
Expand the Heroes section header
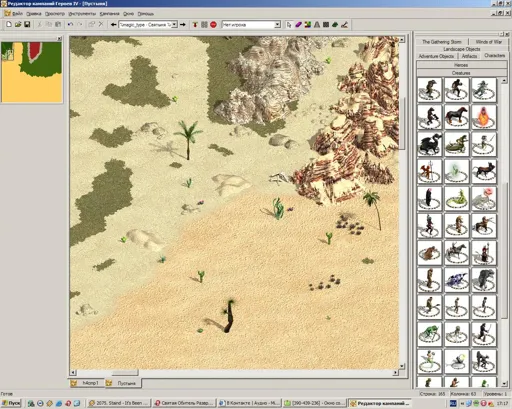tap(461, 65)
